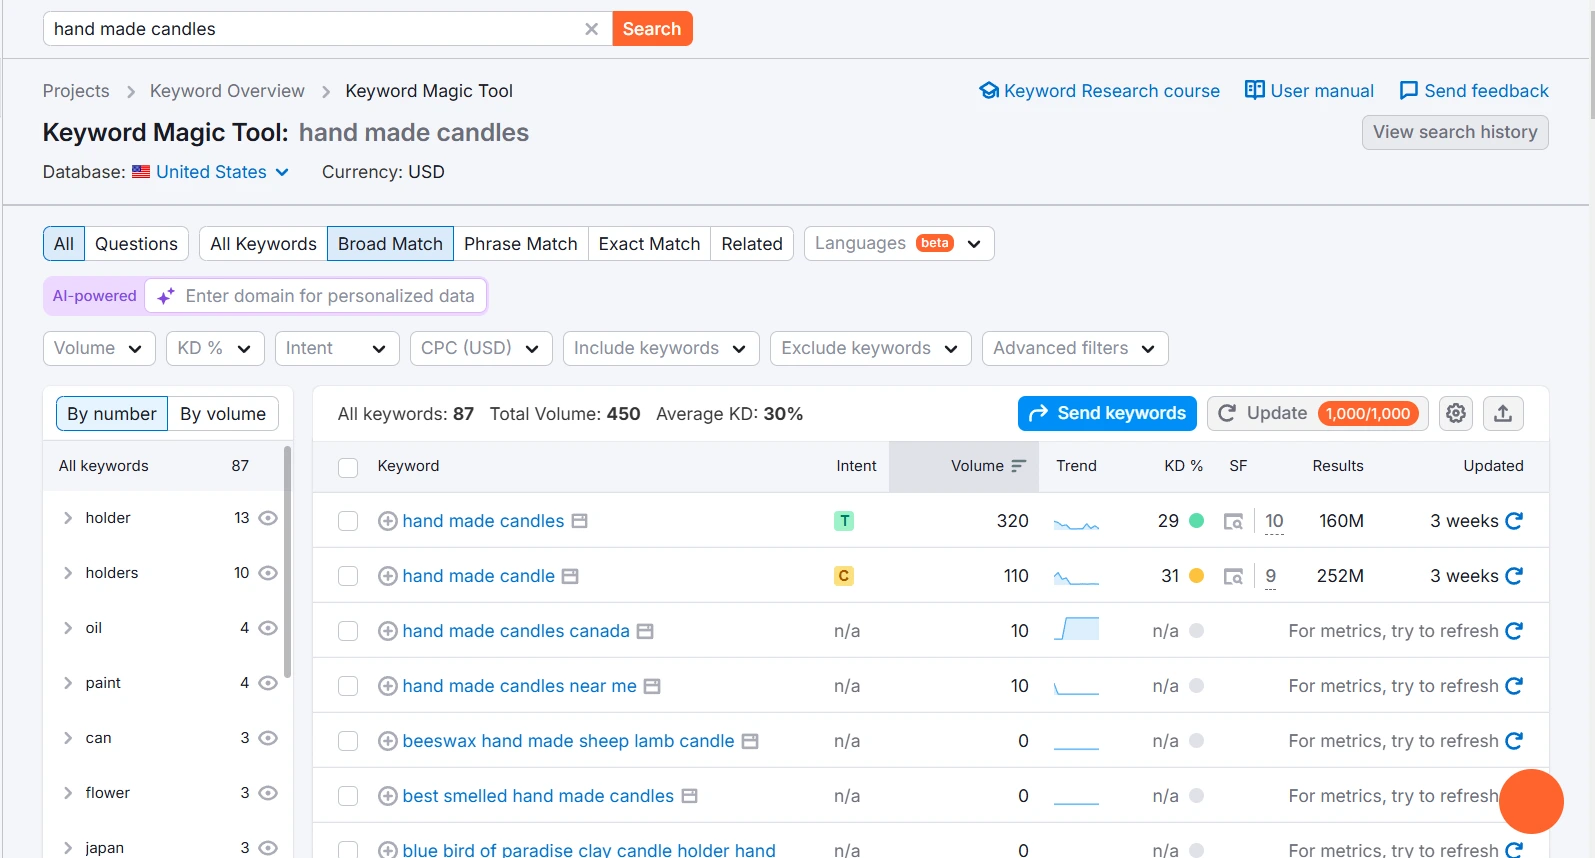Check the beeswax hand made sheep lamb candle checkbox

tap(348, 741)
